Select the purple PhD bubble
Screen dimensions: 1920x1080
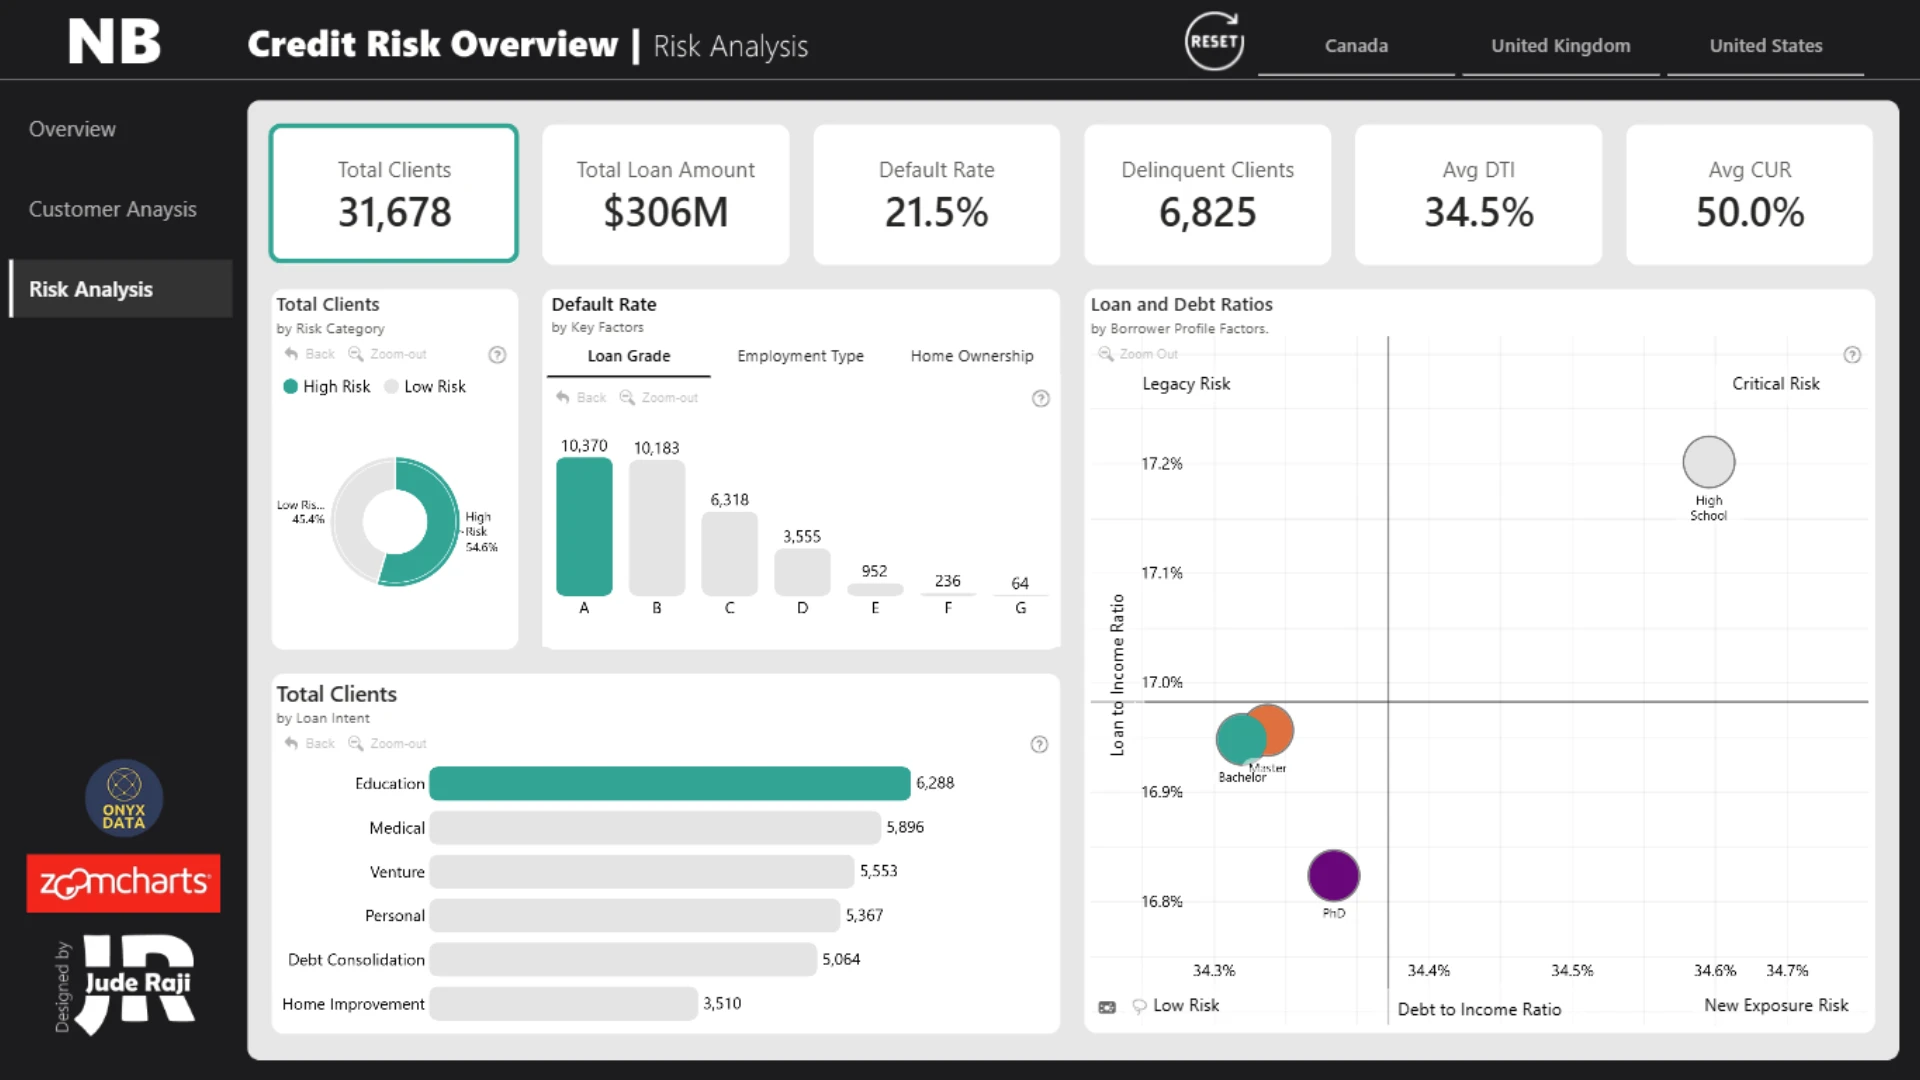point(1333,876)
